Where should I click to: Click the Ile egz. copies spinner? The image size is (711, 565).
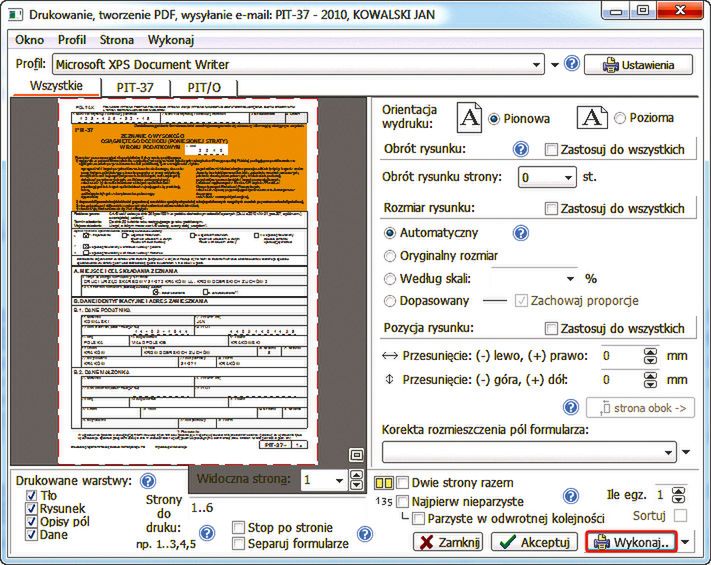(678, 495)
